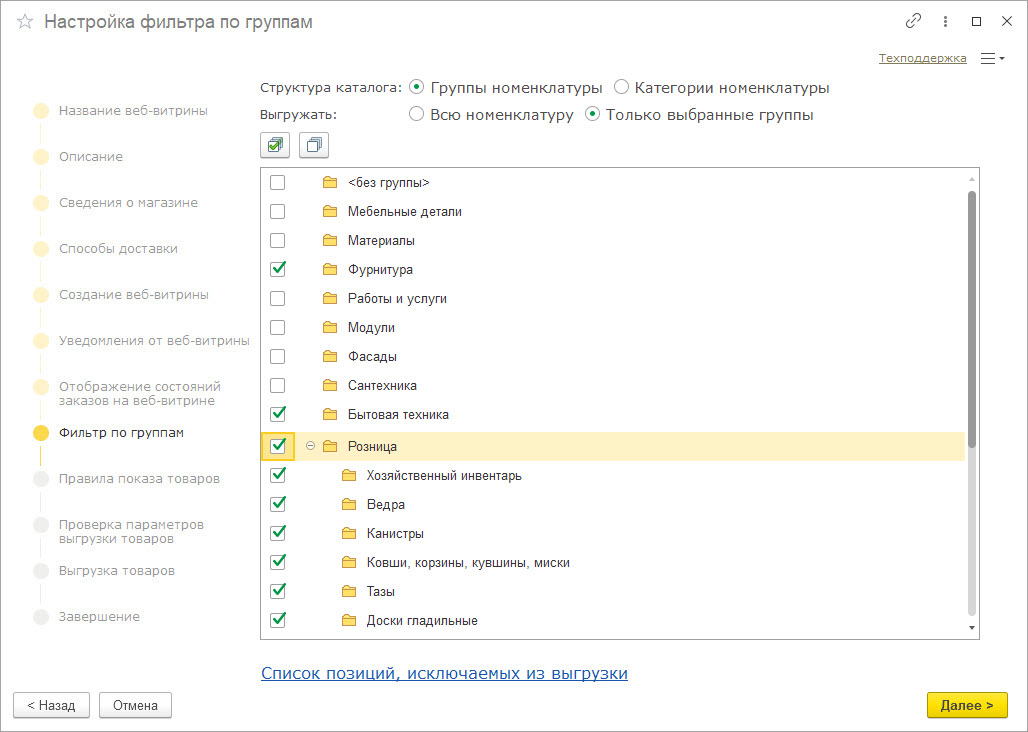Click the favorites star icon

tap(25, 22)
